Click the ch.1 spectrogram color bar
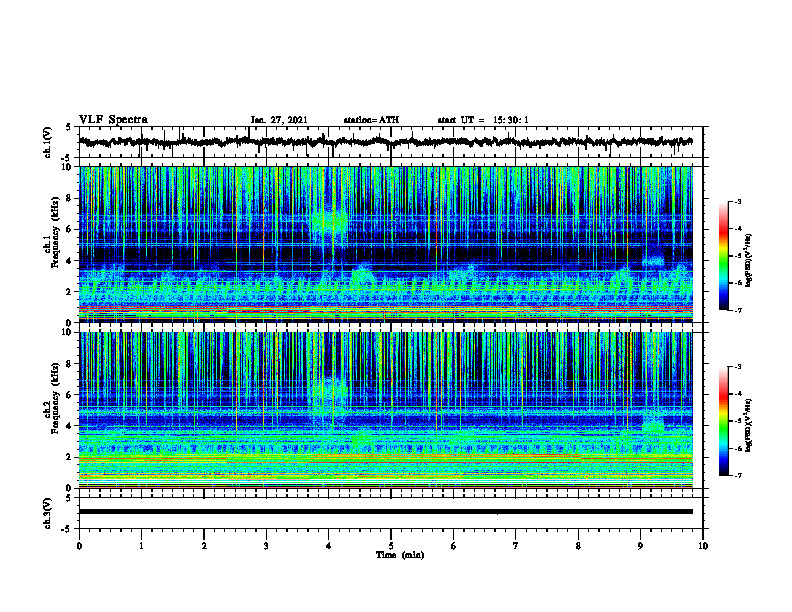Screen dimensions: 792x612 (724, 256)
